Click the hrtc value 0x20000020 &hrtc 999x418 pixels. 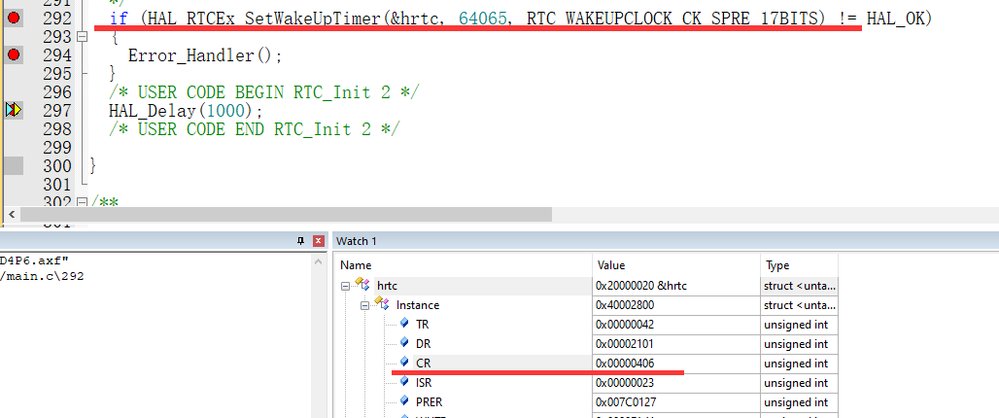click(641, 286)
